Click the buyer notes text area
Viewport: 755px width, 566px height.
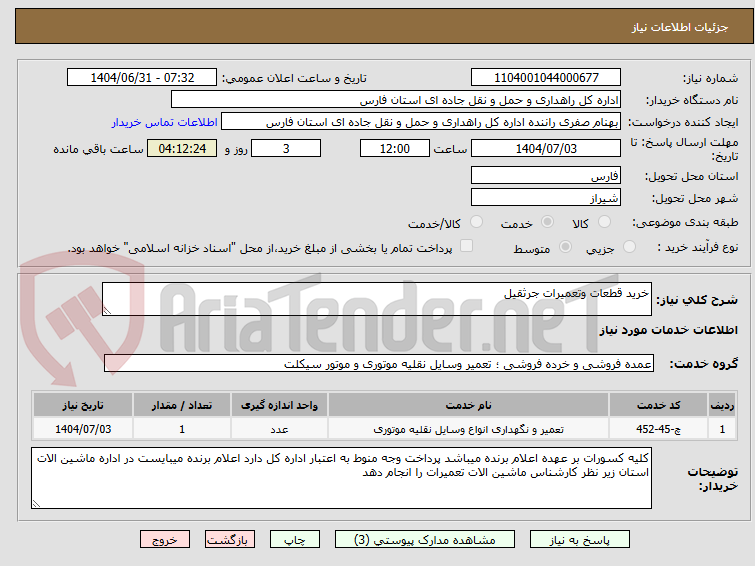click(x=341, y=478)
